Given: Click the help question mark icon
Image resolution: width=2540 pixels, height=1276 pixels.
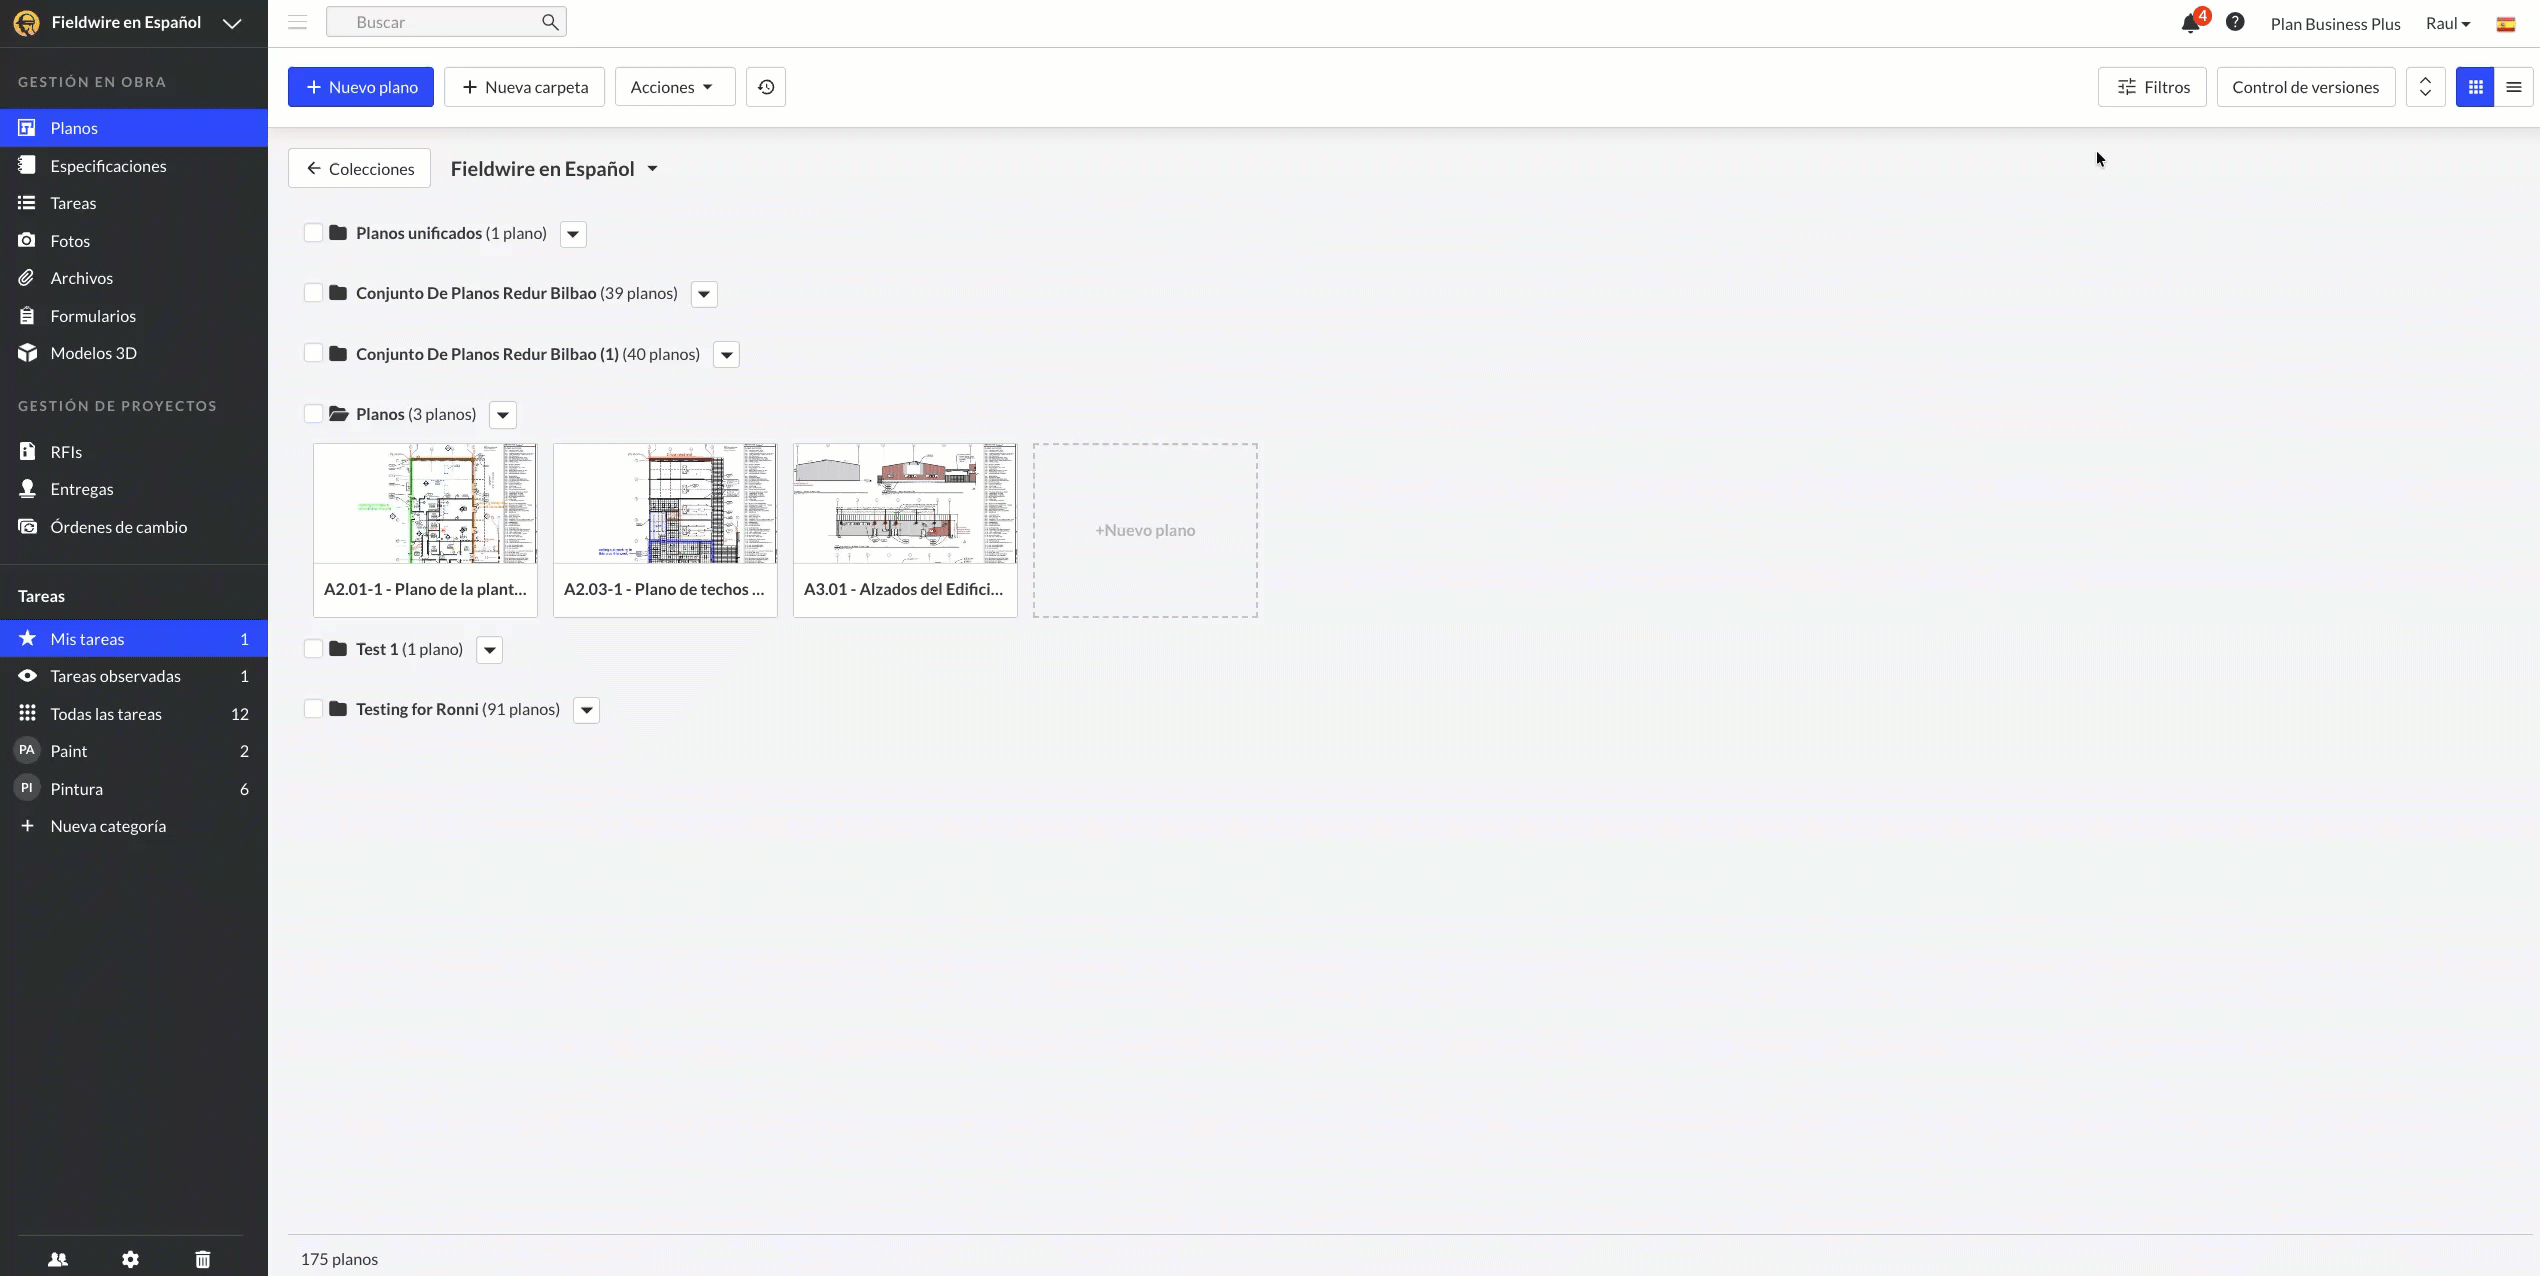Looking at the screenshot, I should pos(2235,22).
